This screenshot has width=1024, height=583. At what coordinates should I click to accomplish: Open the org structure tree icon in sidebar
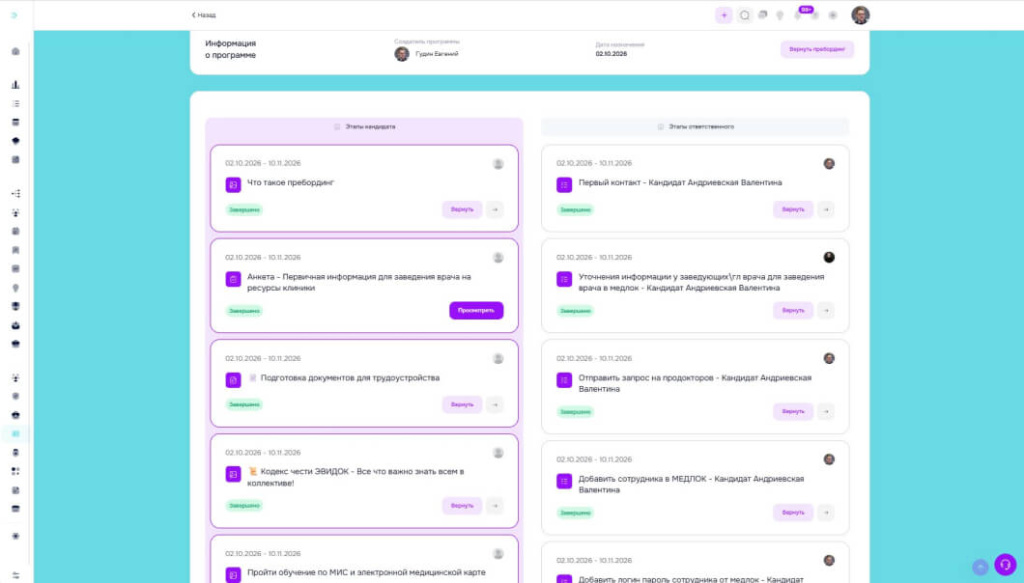(x=16, y=193)
